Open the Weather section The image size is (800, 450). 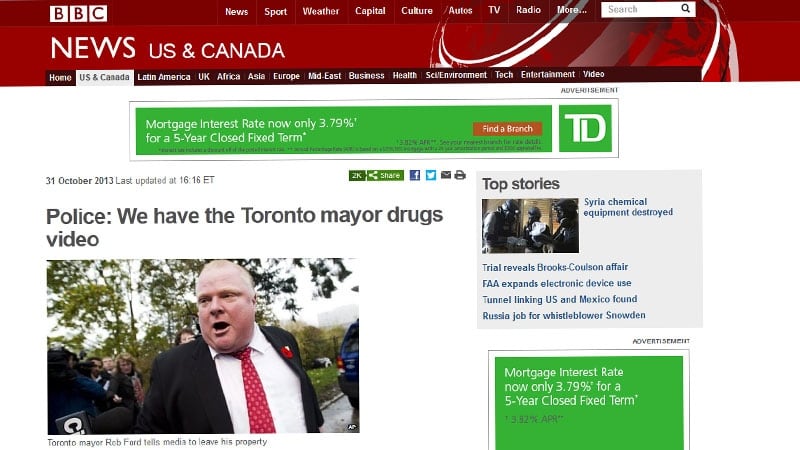[x=320, y=11]
